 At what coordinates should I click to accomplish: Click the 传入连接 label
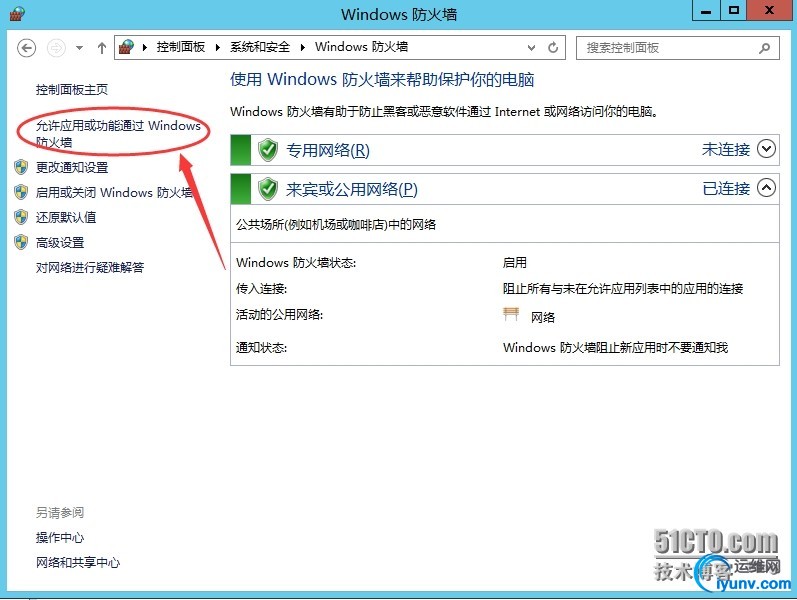(x=261, y=289)
